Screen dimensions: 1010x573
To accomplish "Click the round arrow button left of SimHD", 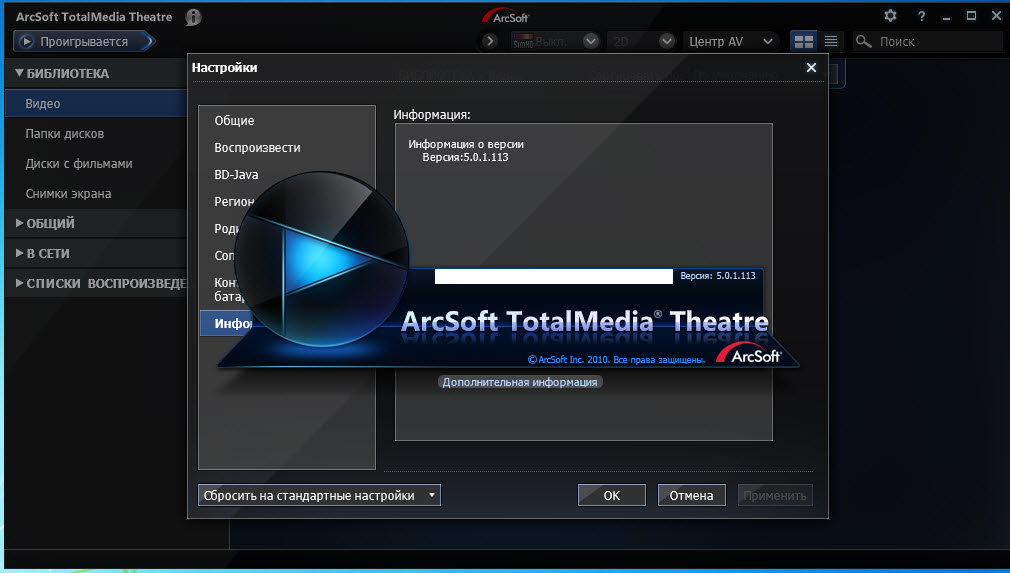I will [490, 41].
